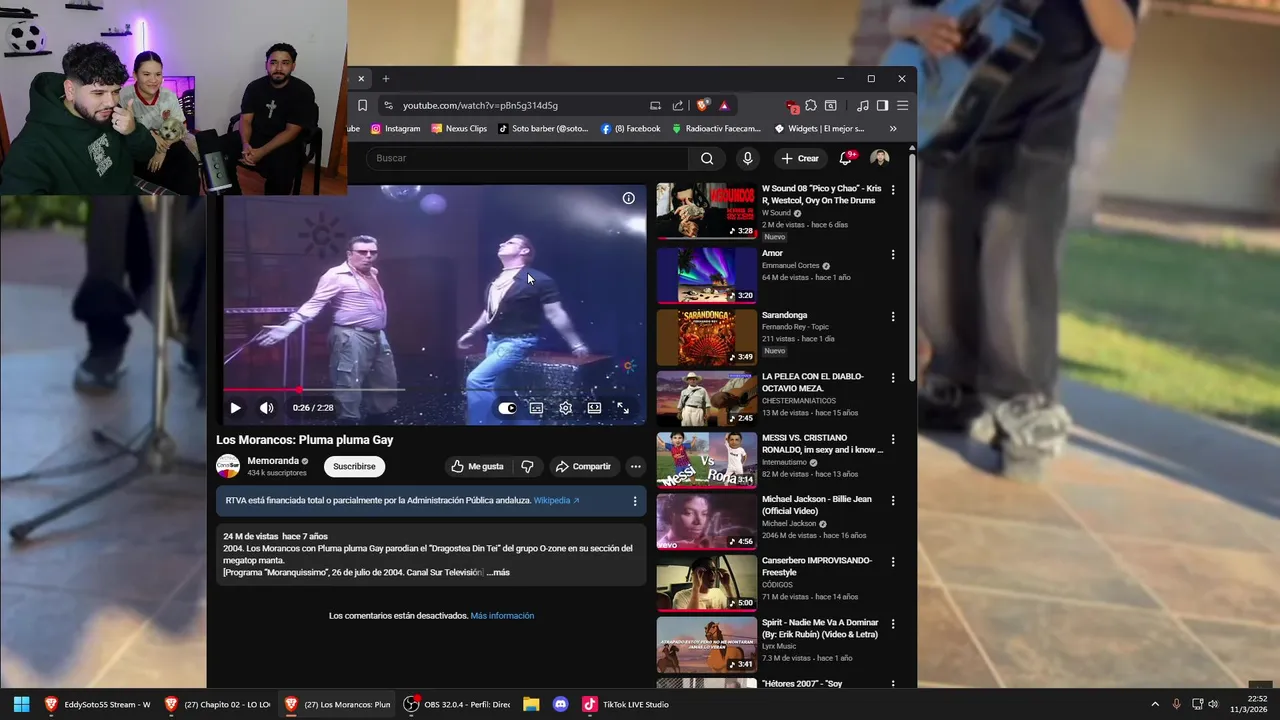
Task: Switch to TikTok LIVE Studio in taskbar
Action: (626, 704)
